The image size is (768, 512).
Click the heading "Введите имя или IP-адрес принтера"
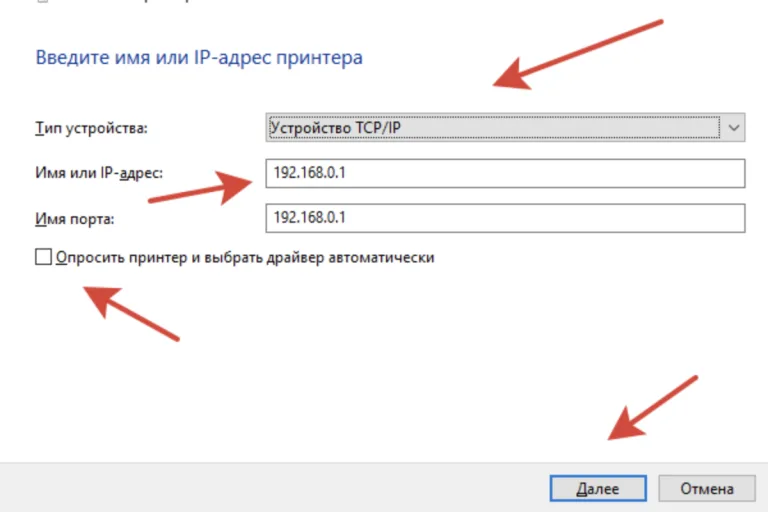point(199,58)
